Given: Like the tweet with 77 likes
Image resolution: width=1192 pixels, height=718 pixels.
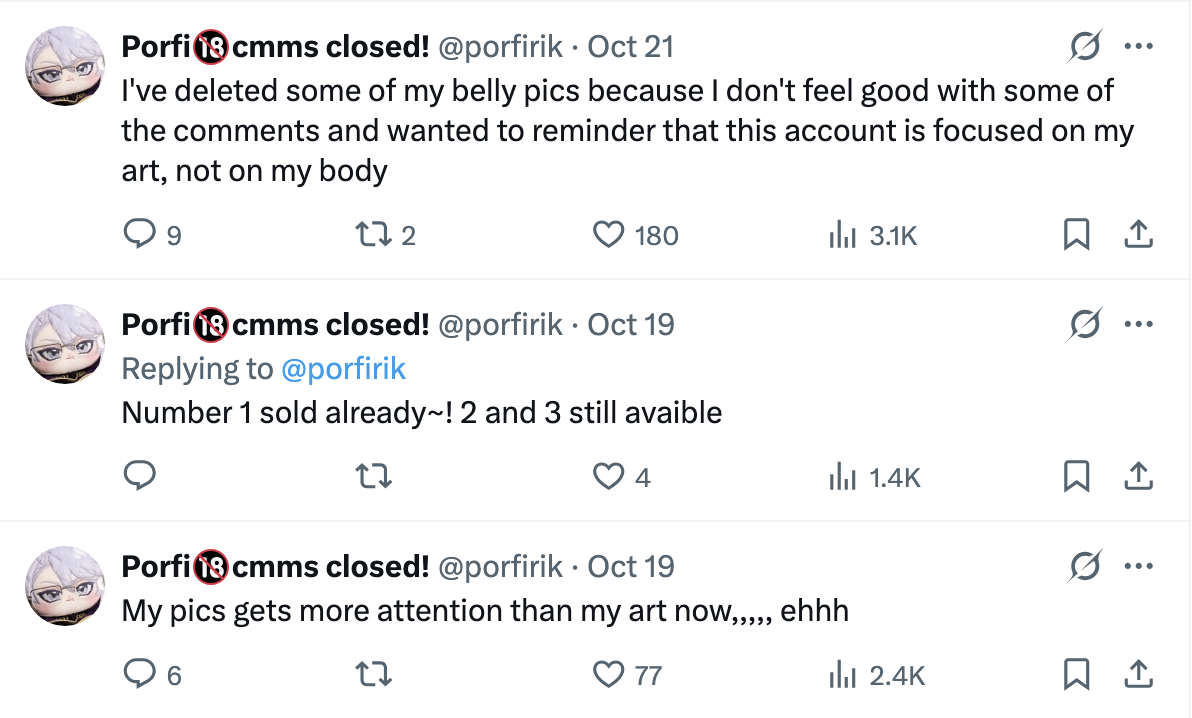Looking at the screenshot, I should pyautogui.click(x=608, y=675).
